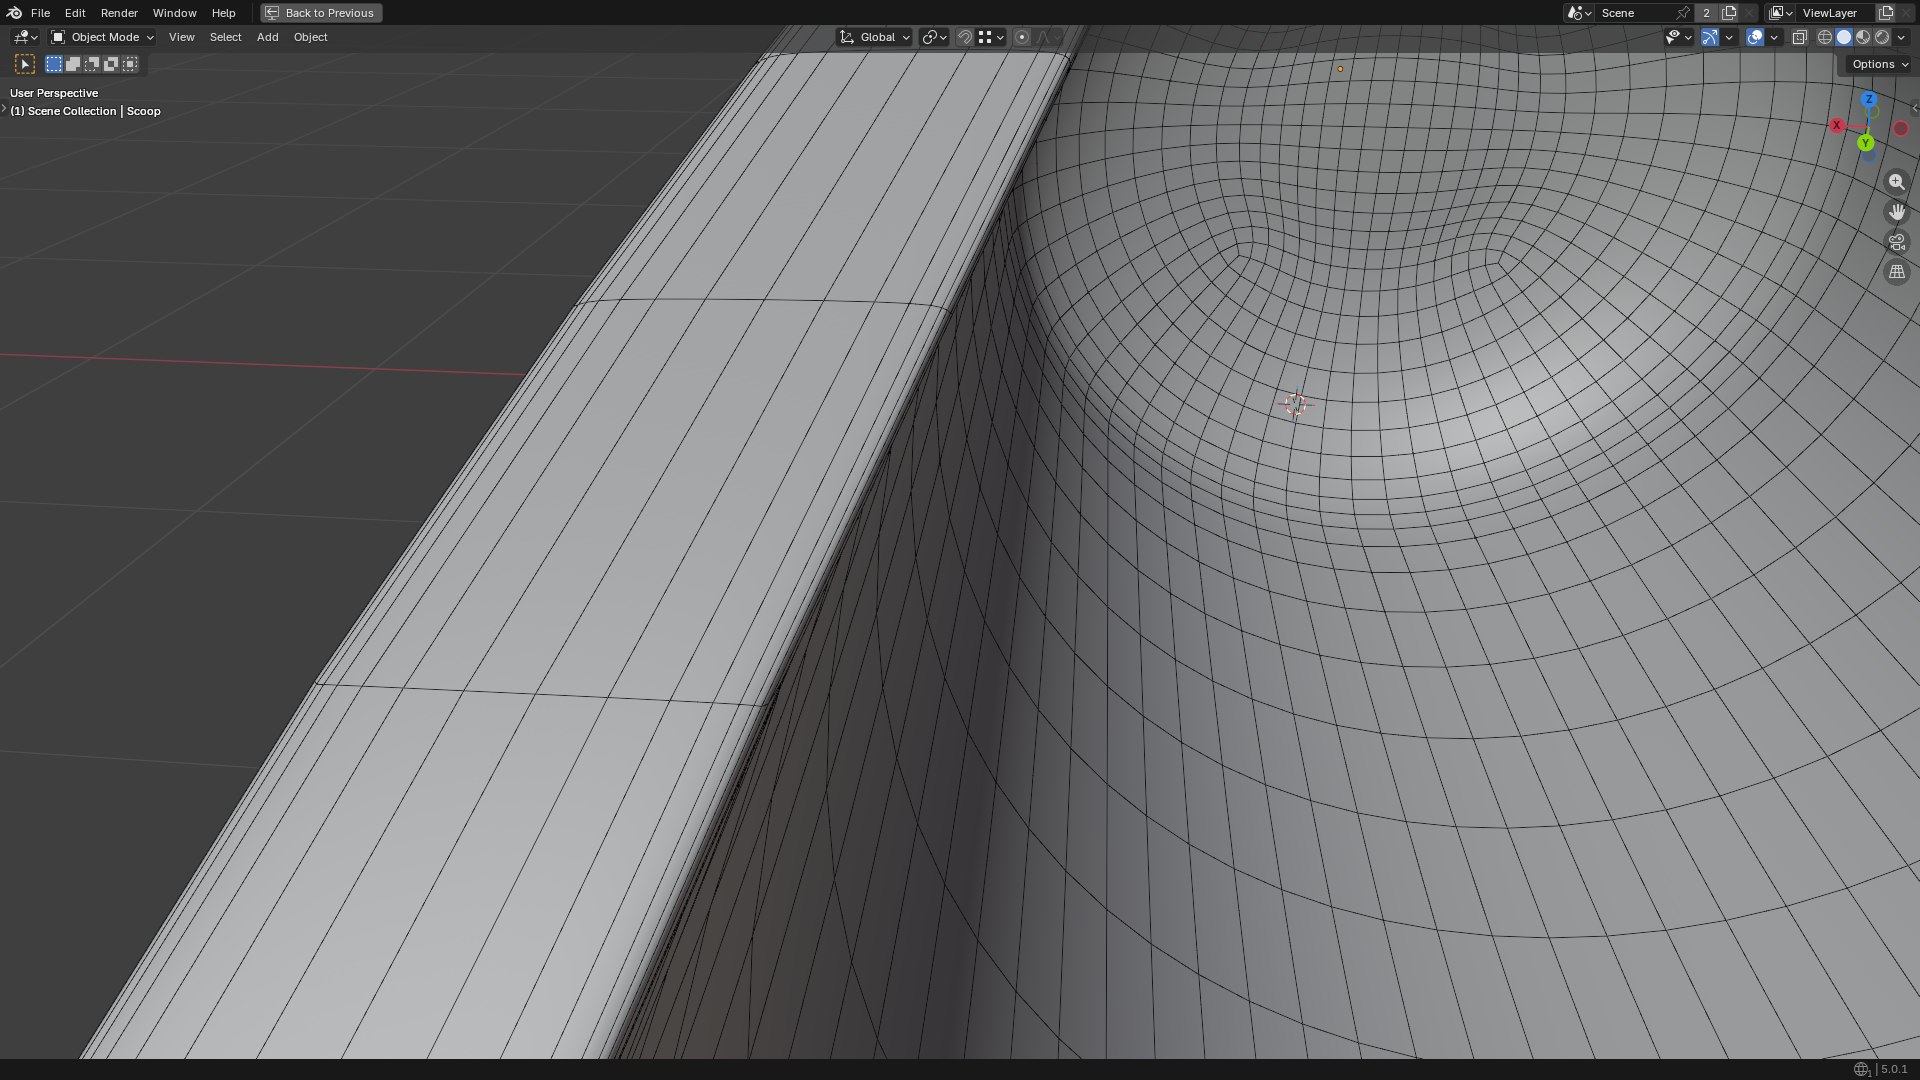Open the viewport Select menu
This screenshot has width=1920, height=1080.
click(225, 37)
